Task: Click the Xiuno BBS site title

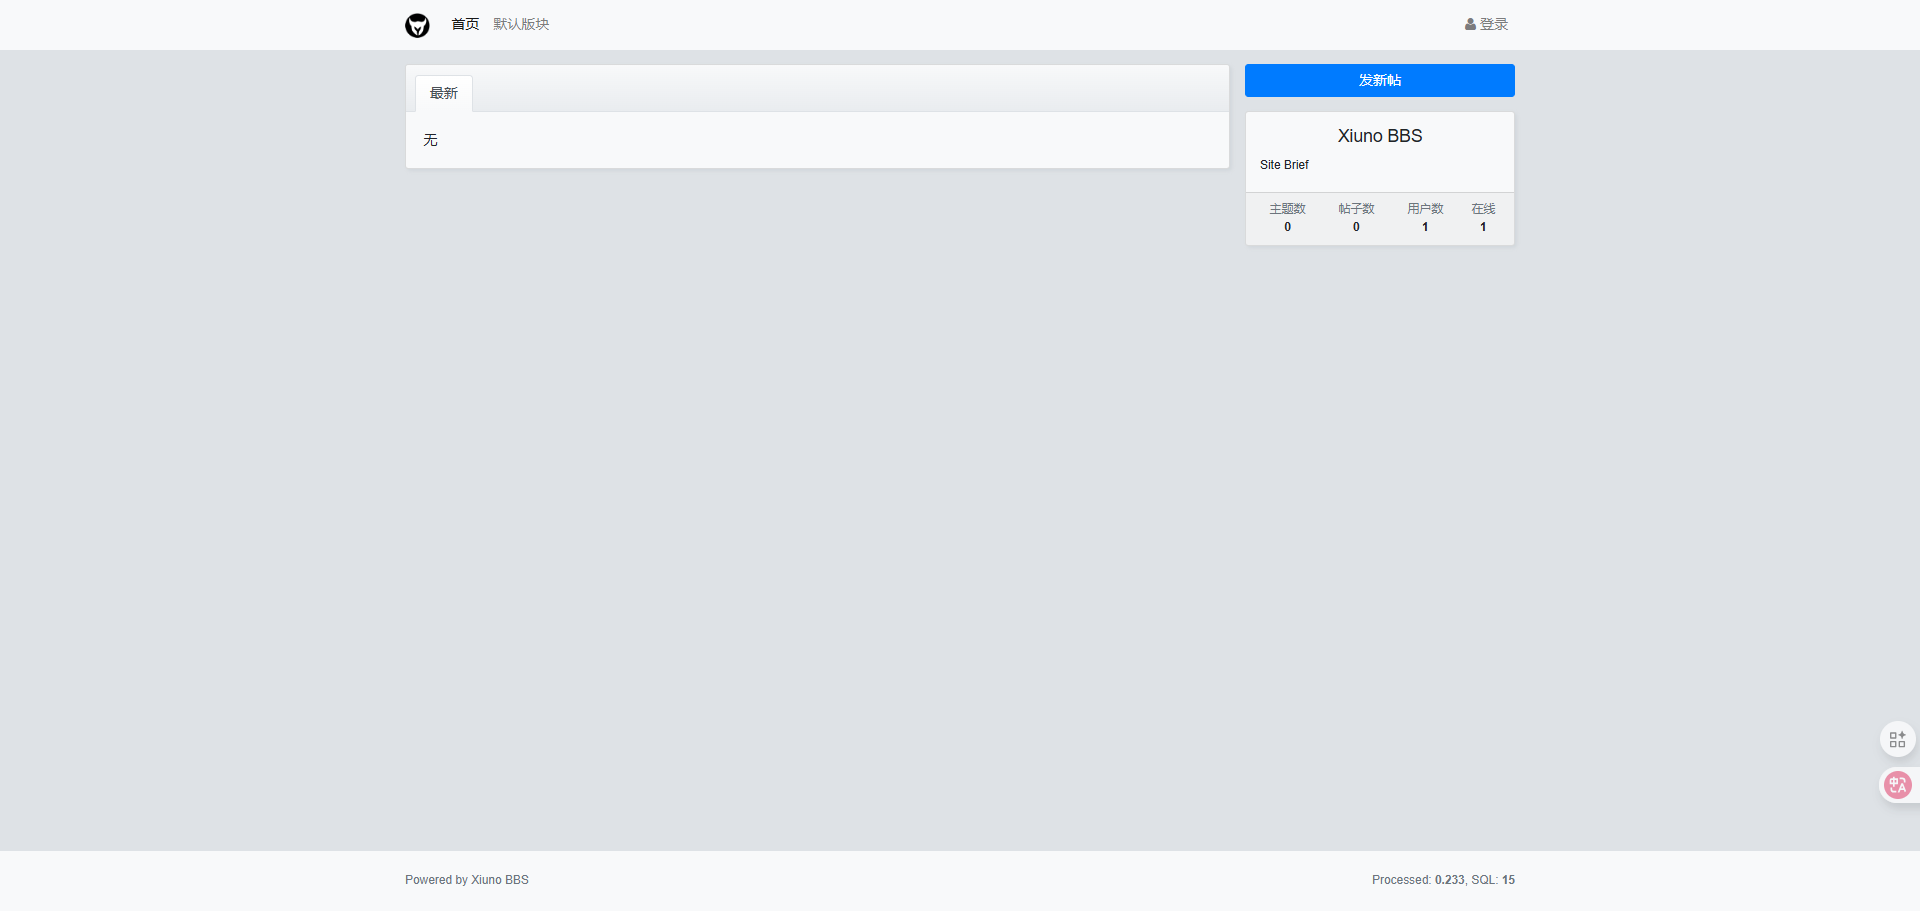Action: coord(1379,136)
